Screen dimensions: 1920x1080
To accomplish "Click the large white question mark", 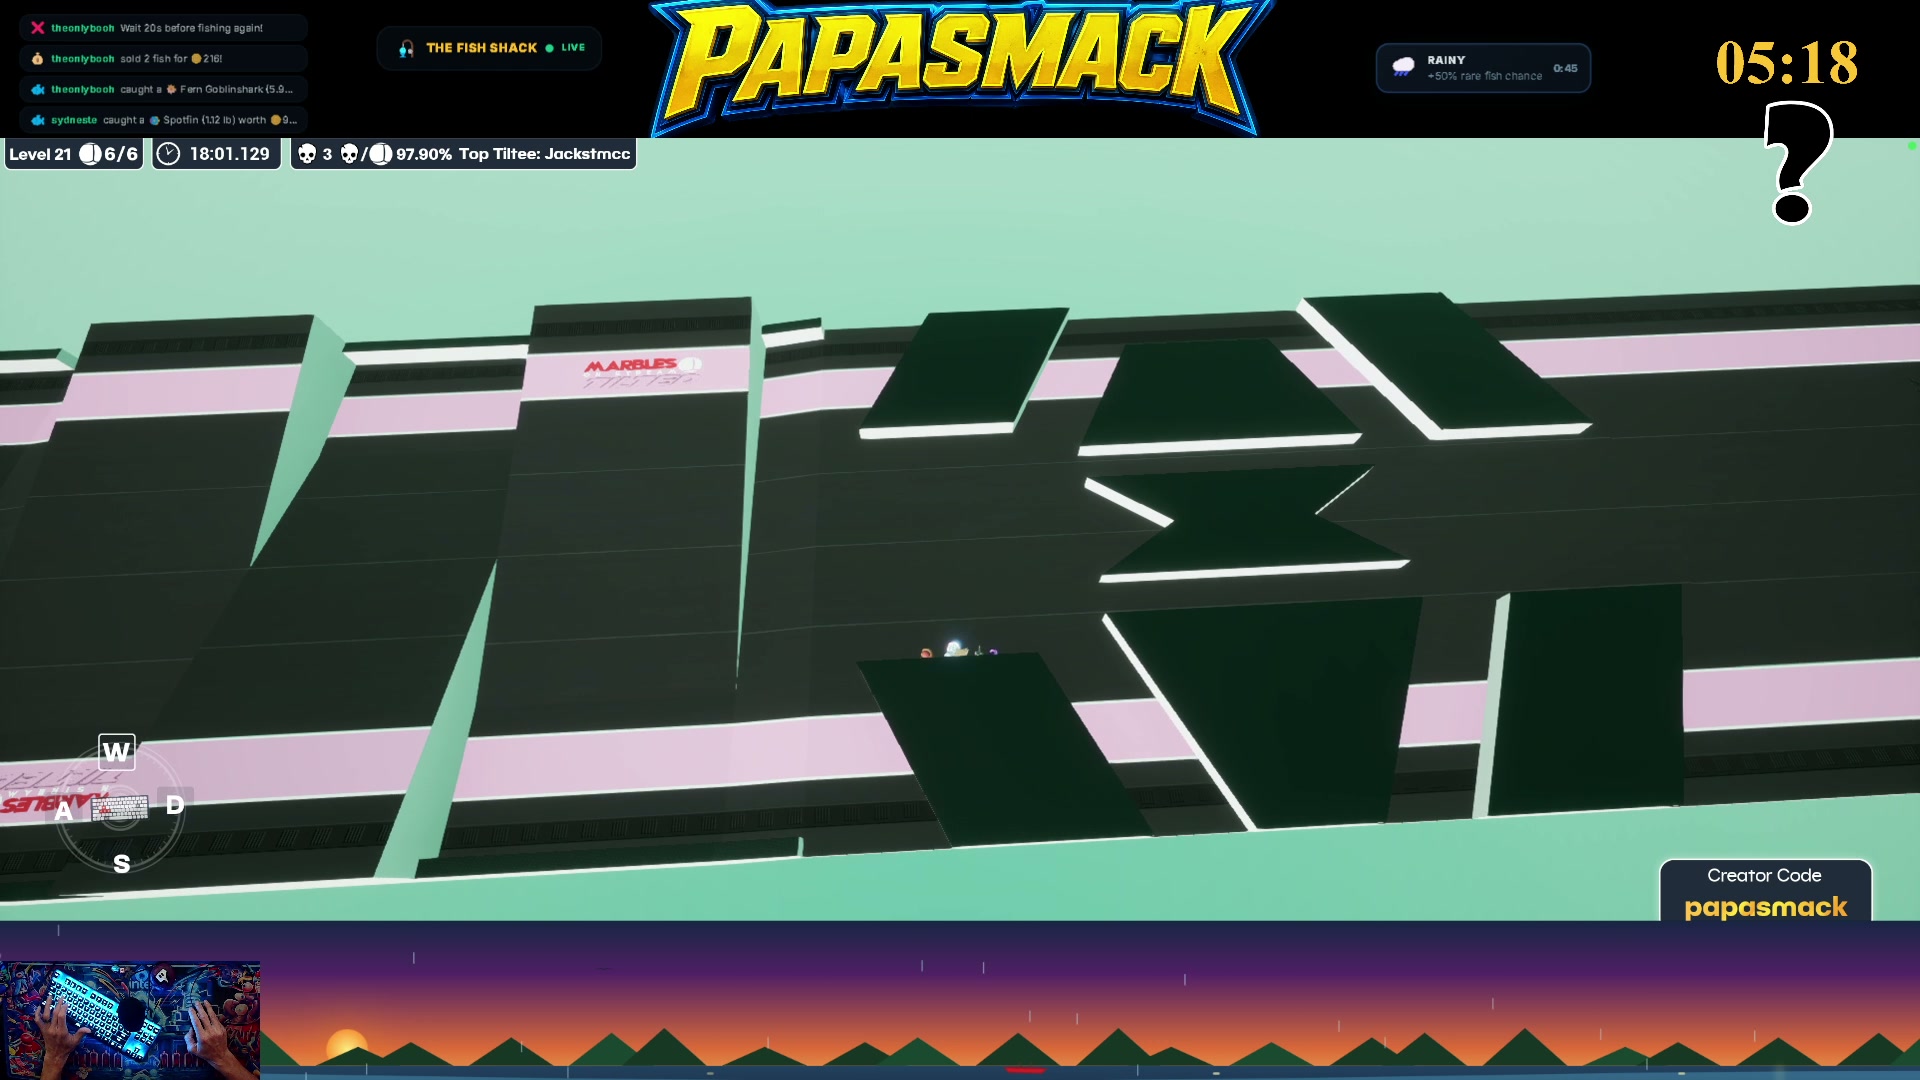I will (x=1797, y=163).
